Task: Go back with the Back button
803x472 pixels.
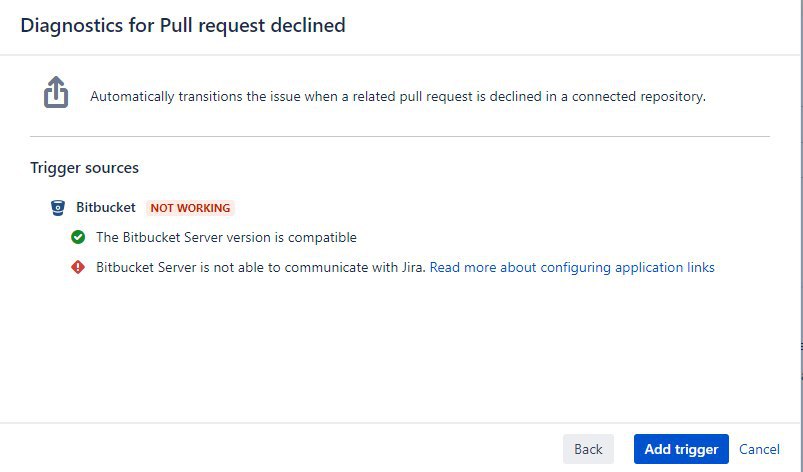Action: coord(588,449)
